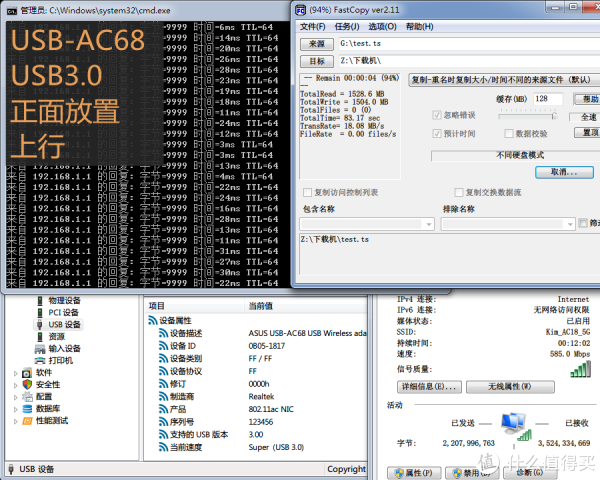Toggle the 预计时间 checkbox
The image size is (600, 480).
(437, 134)
